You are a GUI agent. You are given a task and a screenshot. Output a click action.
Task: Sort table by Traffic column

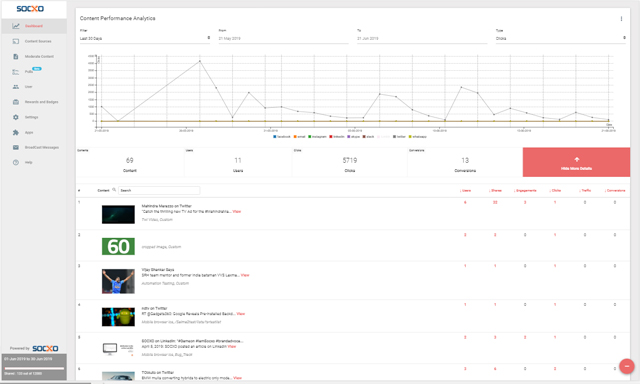(x=585, y=191)
